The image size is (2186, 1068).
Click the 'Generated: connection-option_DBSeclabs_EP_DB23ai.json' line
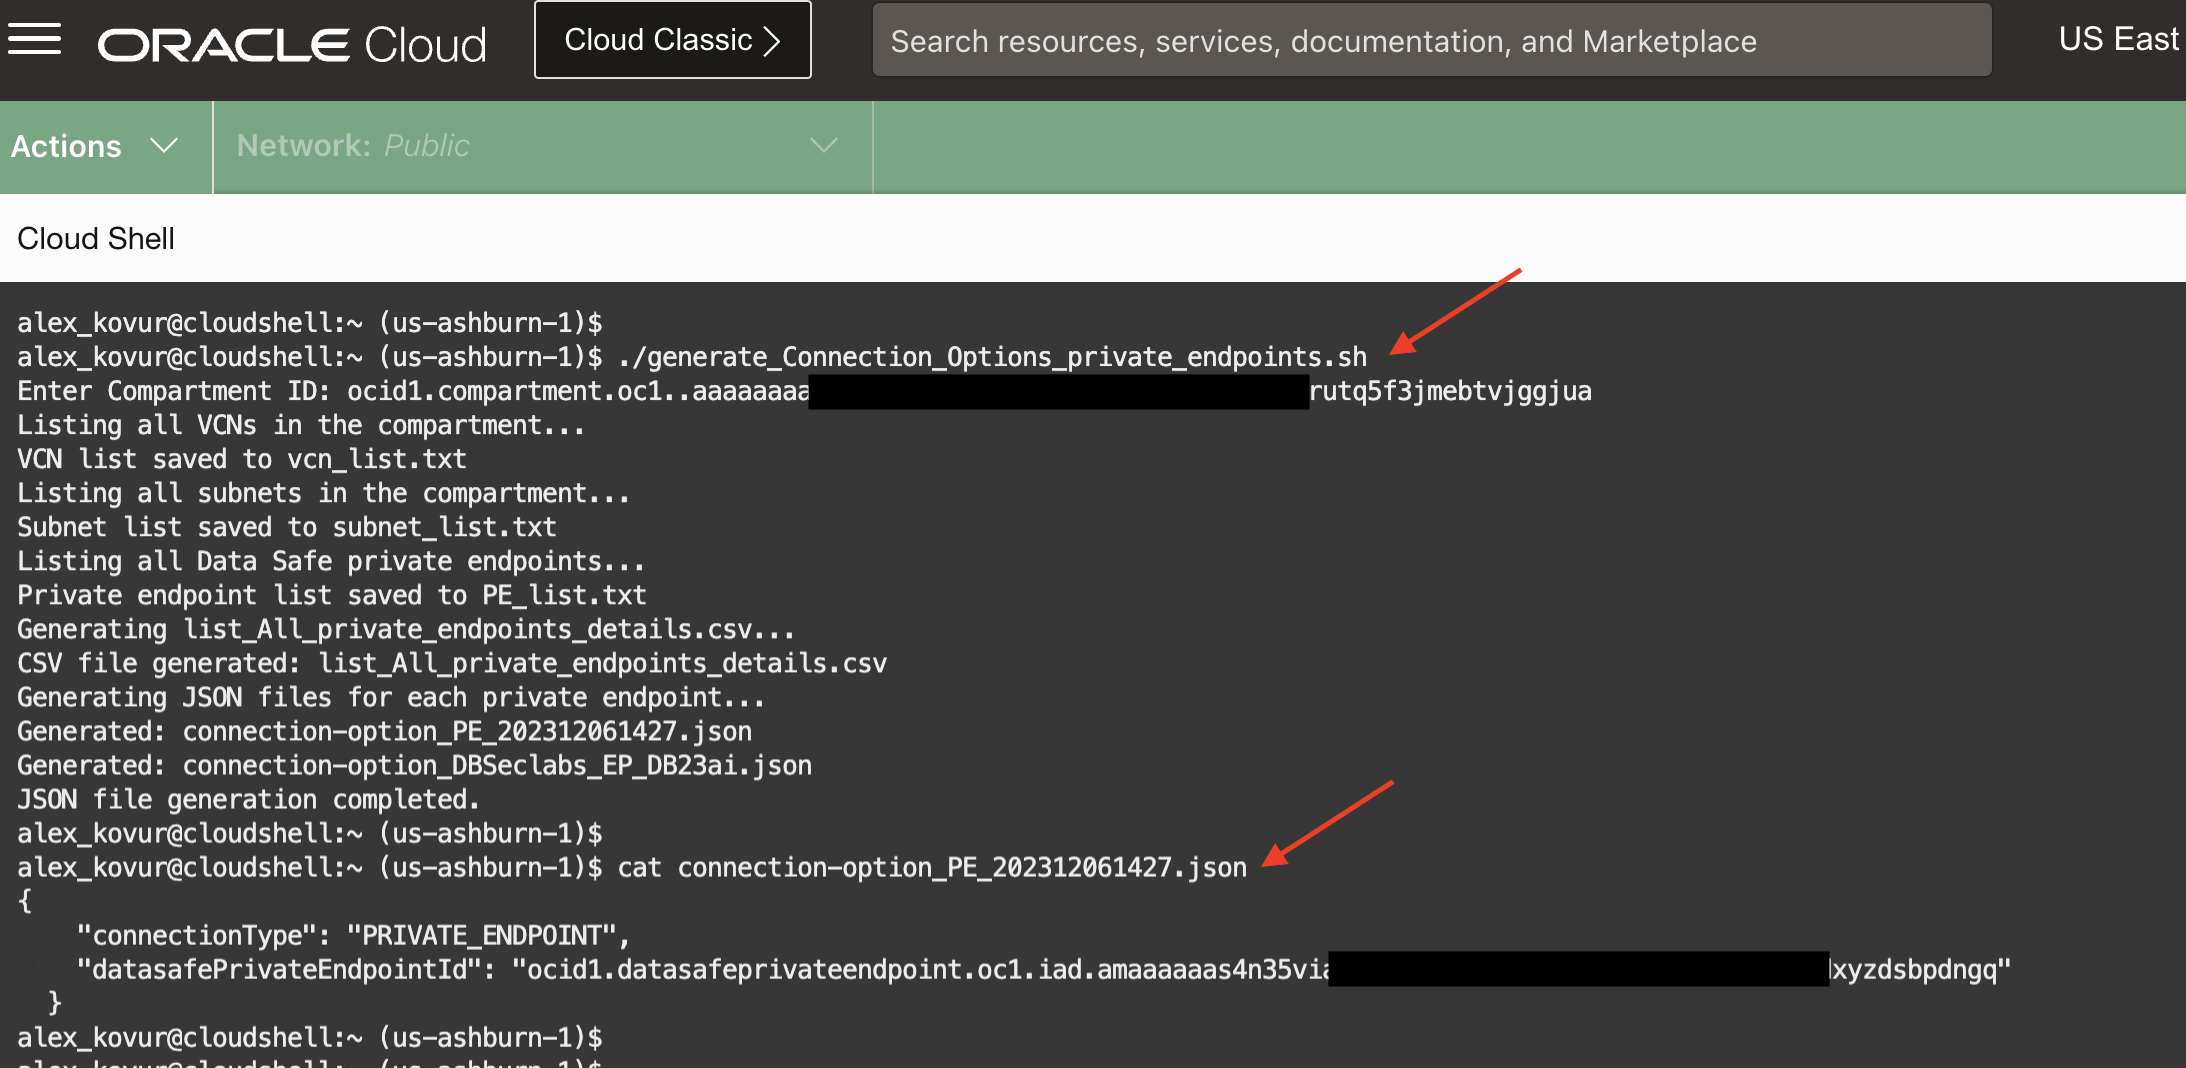click(x=415, y=765)
